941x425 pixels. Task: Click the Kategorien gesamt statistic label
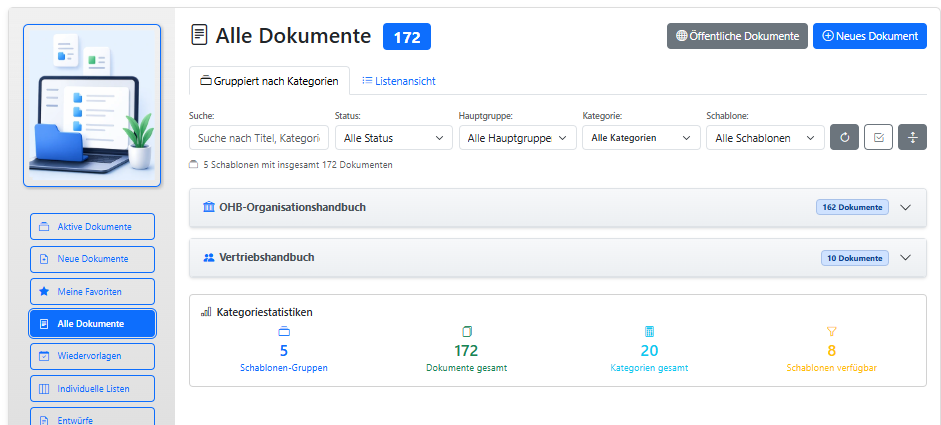pos(649,368)
